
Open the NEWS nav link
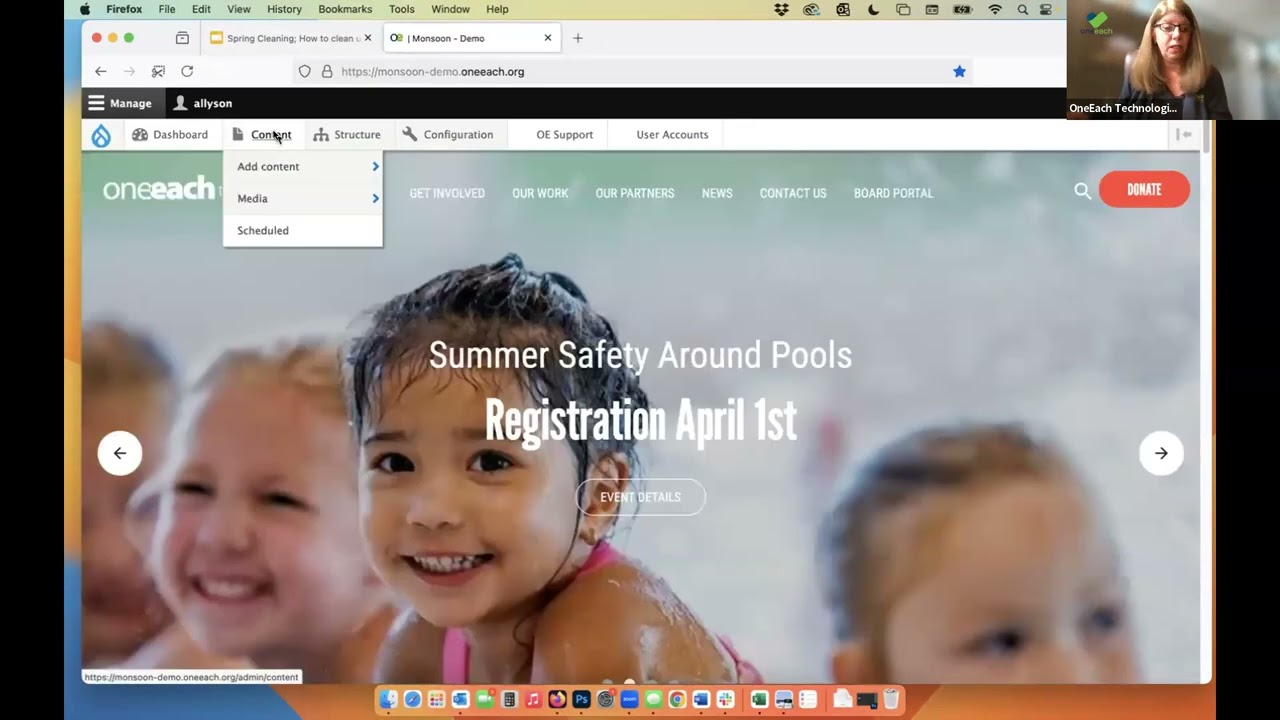pyautogui.click(x=717, y=193)
